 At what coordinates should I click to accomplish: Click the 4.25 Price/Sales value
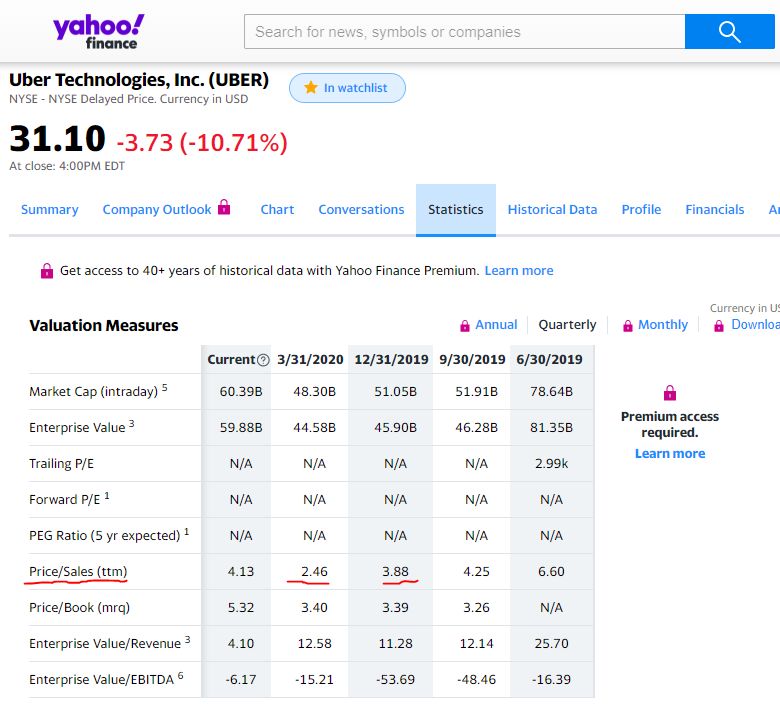477,572
